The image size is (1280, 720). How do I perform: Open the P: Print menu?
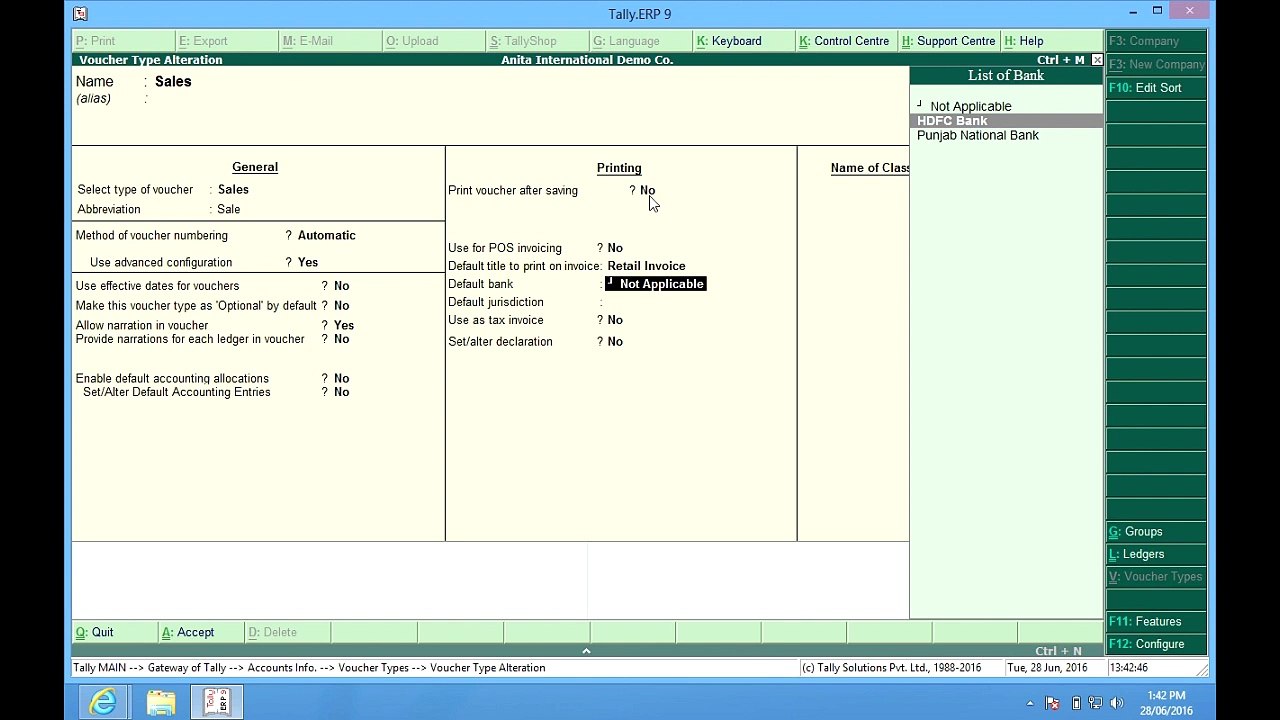pos(123,41)
